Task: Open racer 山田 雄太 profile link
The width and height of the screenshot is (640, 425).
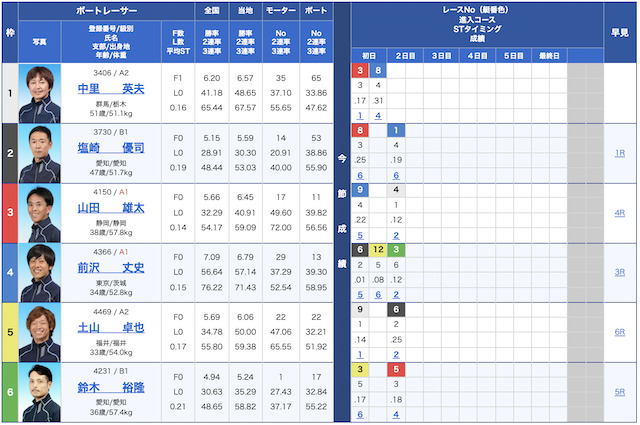Action: (111, 208)
